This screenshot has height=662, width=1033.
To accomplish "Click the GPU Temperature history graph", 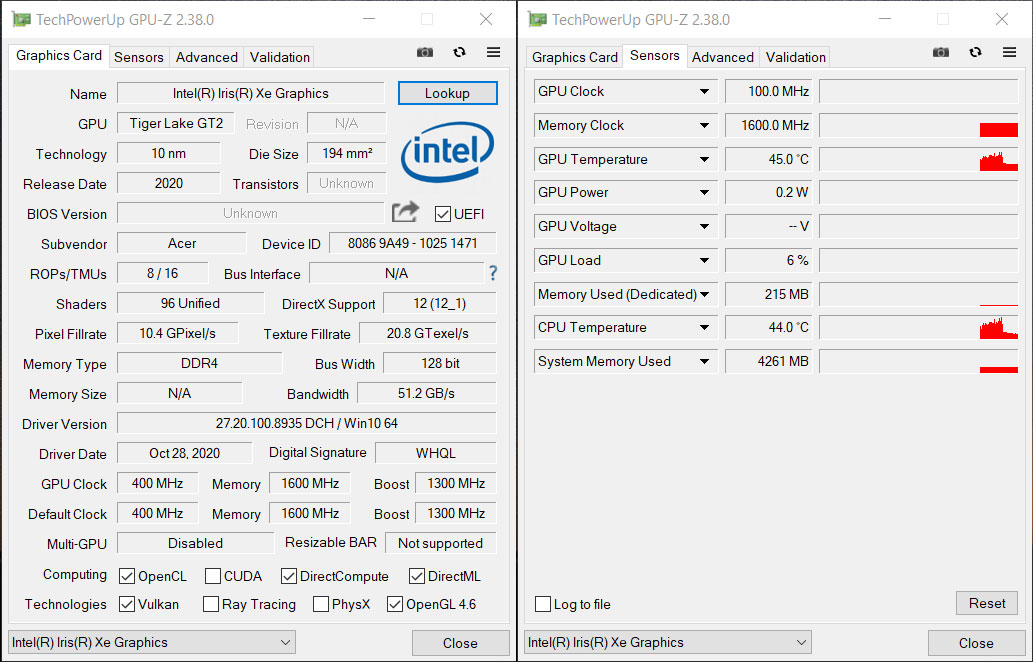I will (x=918, y=159).
